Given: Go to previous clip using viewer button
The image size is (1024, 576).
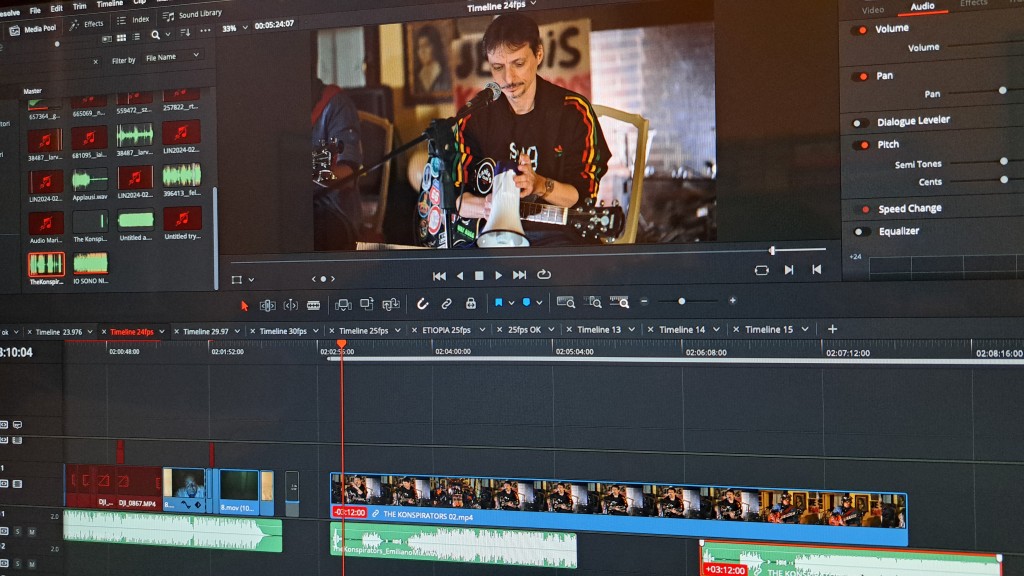Looking at the screenshot, I should 816,269.
